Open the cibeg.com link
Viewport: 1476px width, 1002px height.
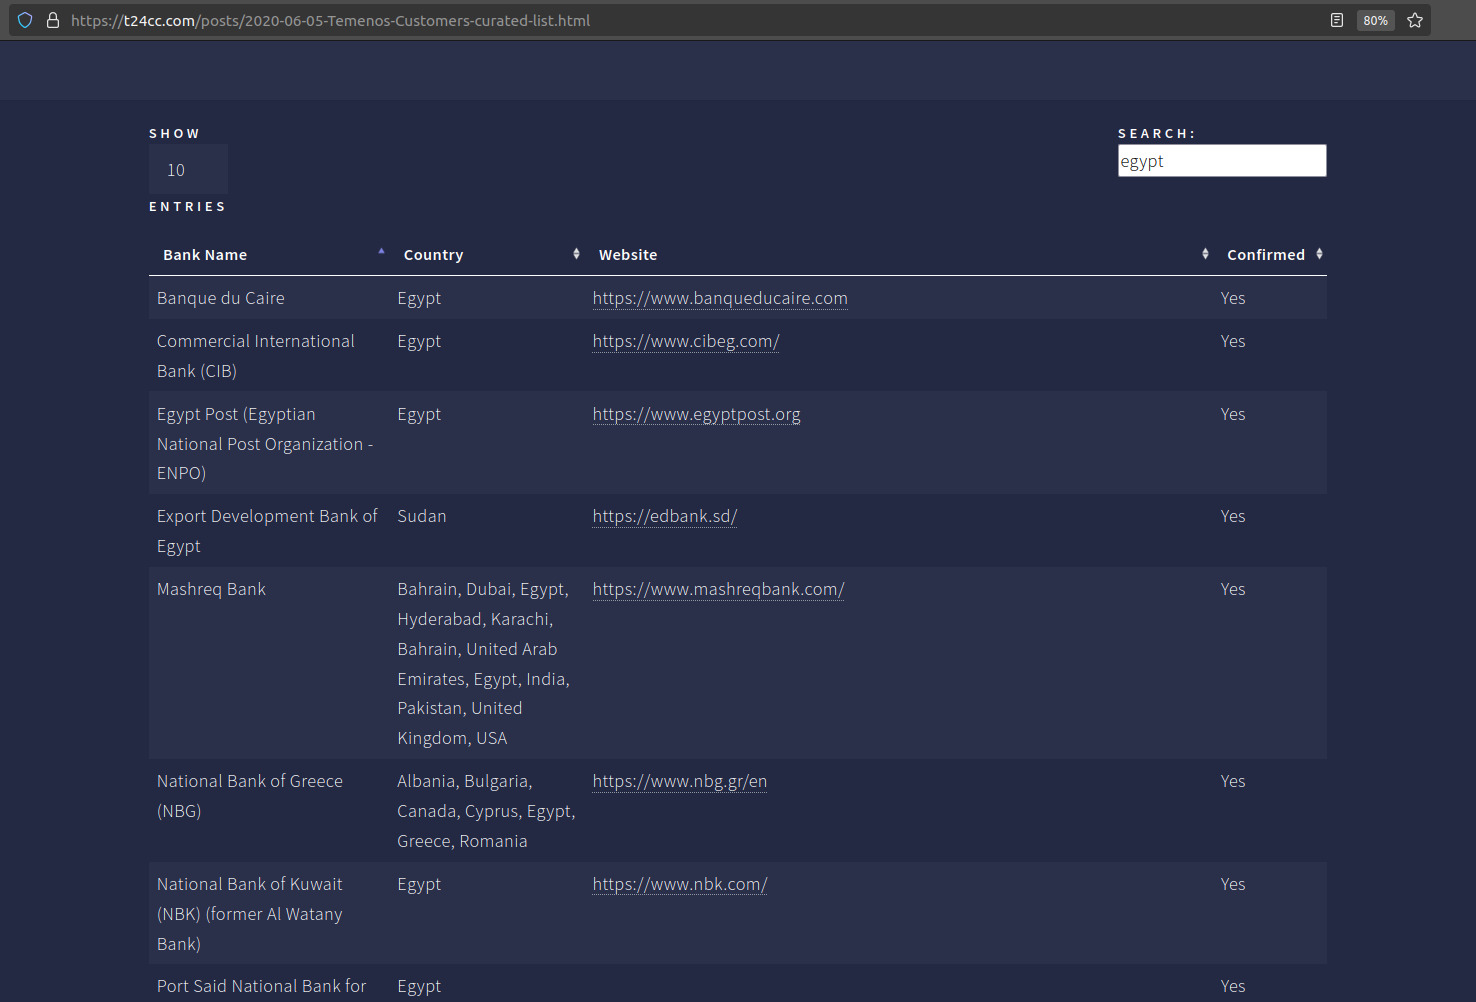click(x=686, y=341)
